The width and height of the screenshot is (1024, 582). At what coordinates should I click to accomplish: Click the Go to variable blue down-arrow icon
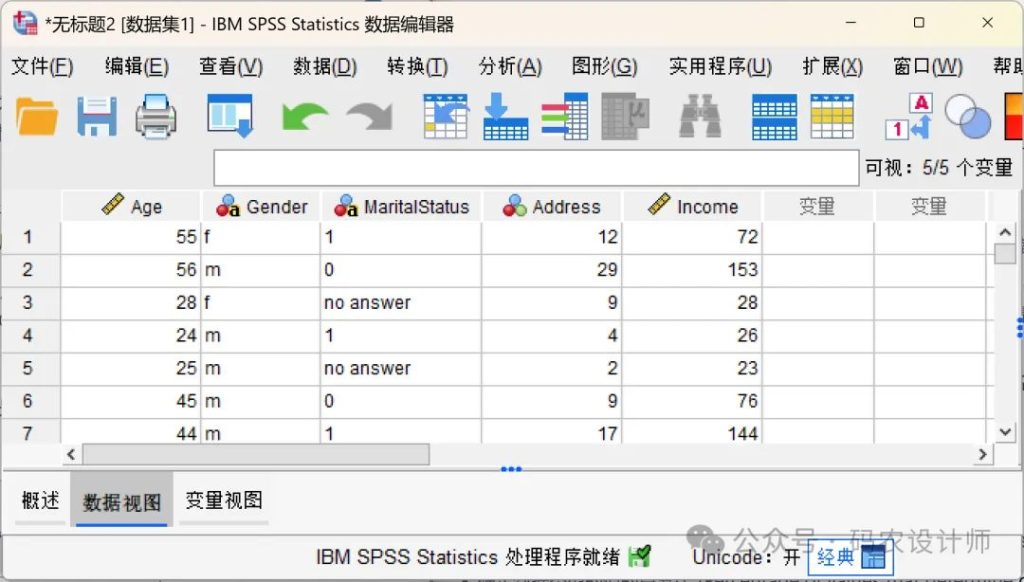point(505,116)
